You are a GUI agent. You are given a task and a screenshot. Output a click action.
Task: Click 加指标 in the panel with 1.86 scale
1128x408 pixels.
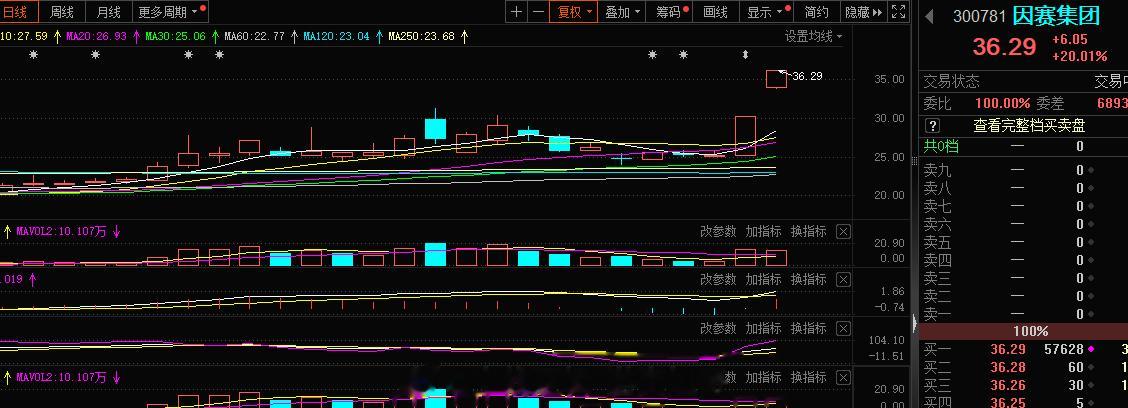(763, 279)
